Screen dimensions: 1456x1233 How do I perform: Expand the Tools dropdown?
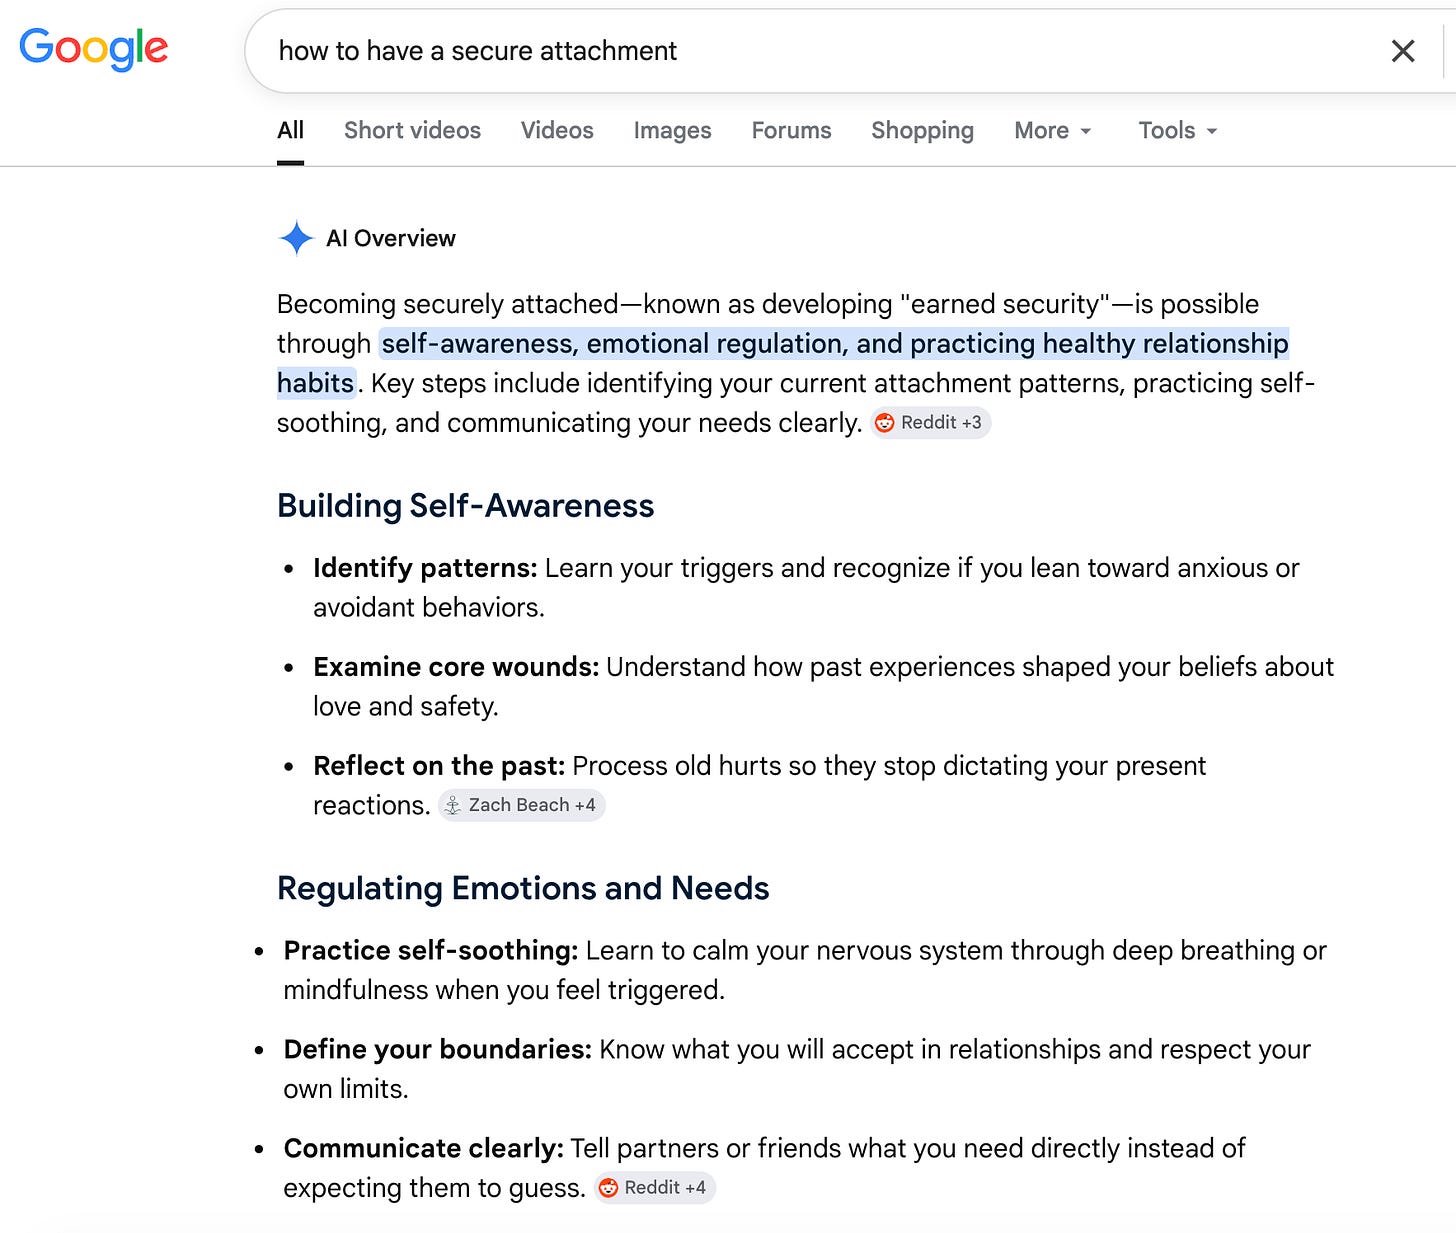pos(1178,131)
